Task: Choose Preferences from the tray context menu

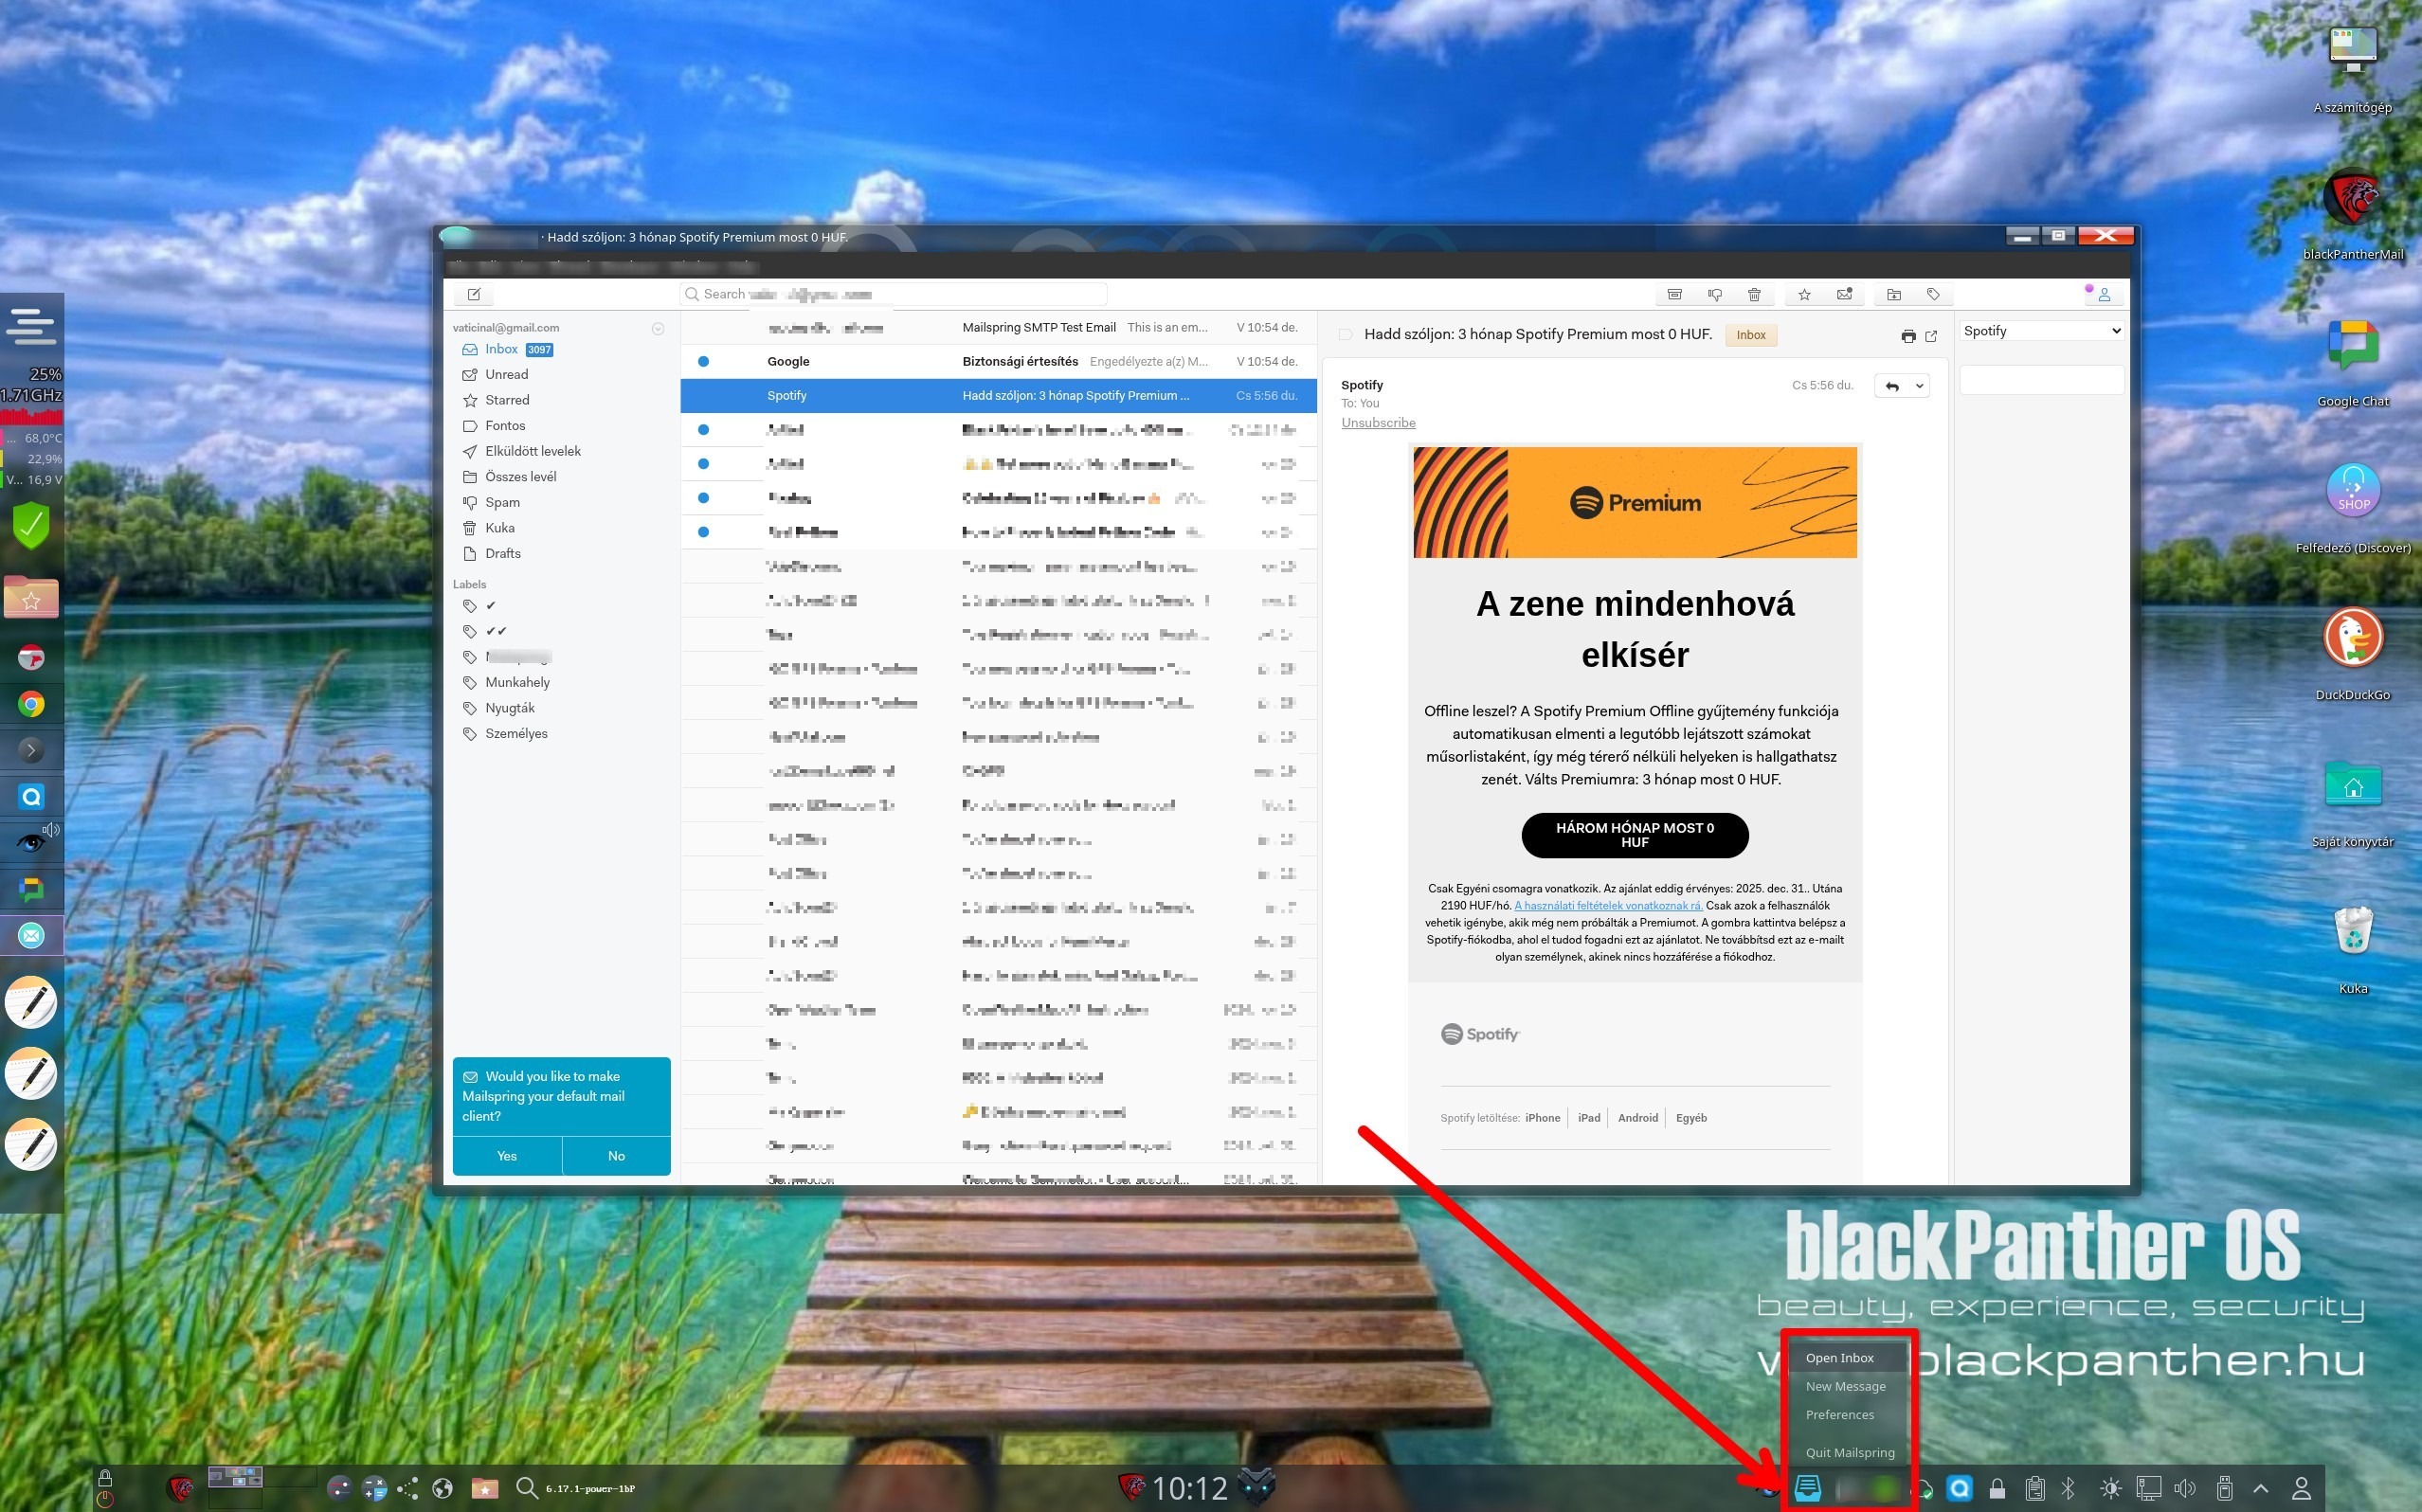Action: click(1839, 1414)
